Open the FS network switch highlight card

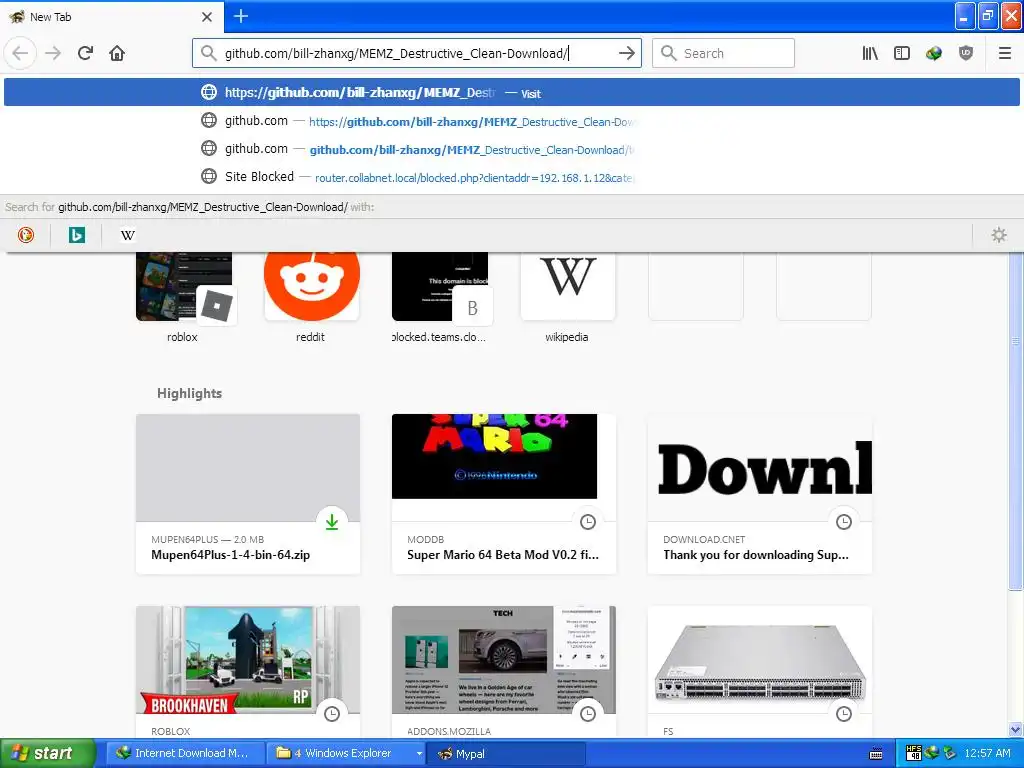760,673
